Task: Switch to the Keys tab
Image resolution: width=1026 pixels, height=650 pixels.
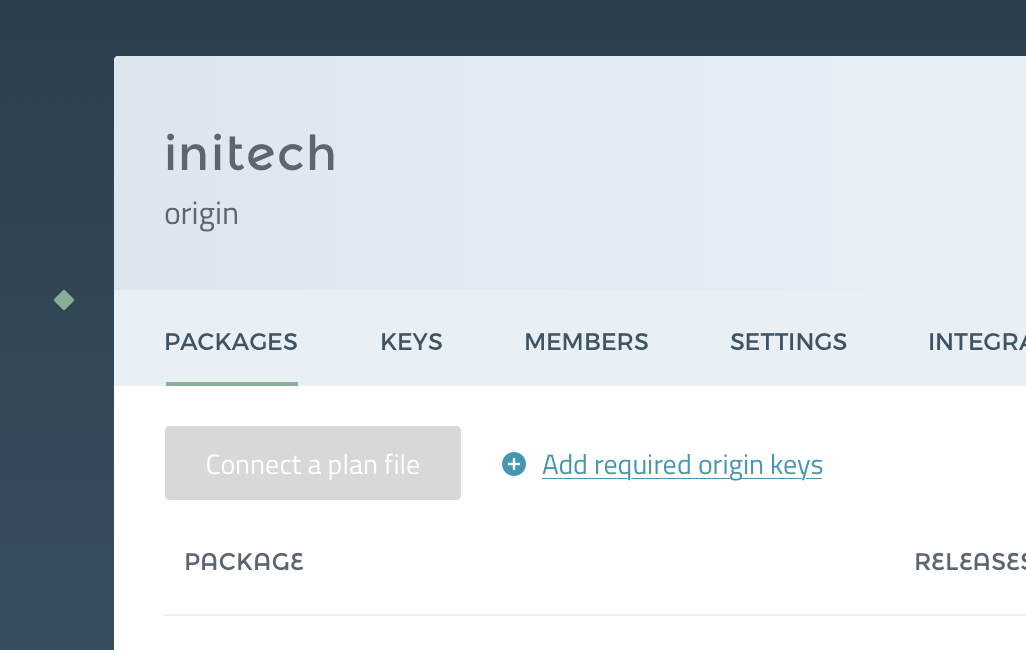Action: (x=412, y=342)
